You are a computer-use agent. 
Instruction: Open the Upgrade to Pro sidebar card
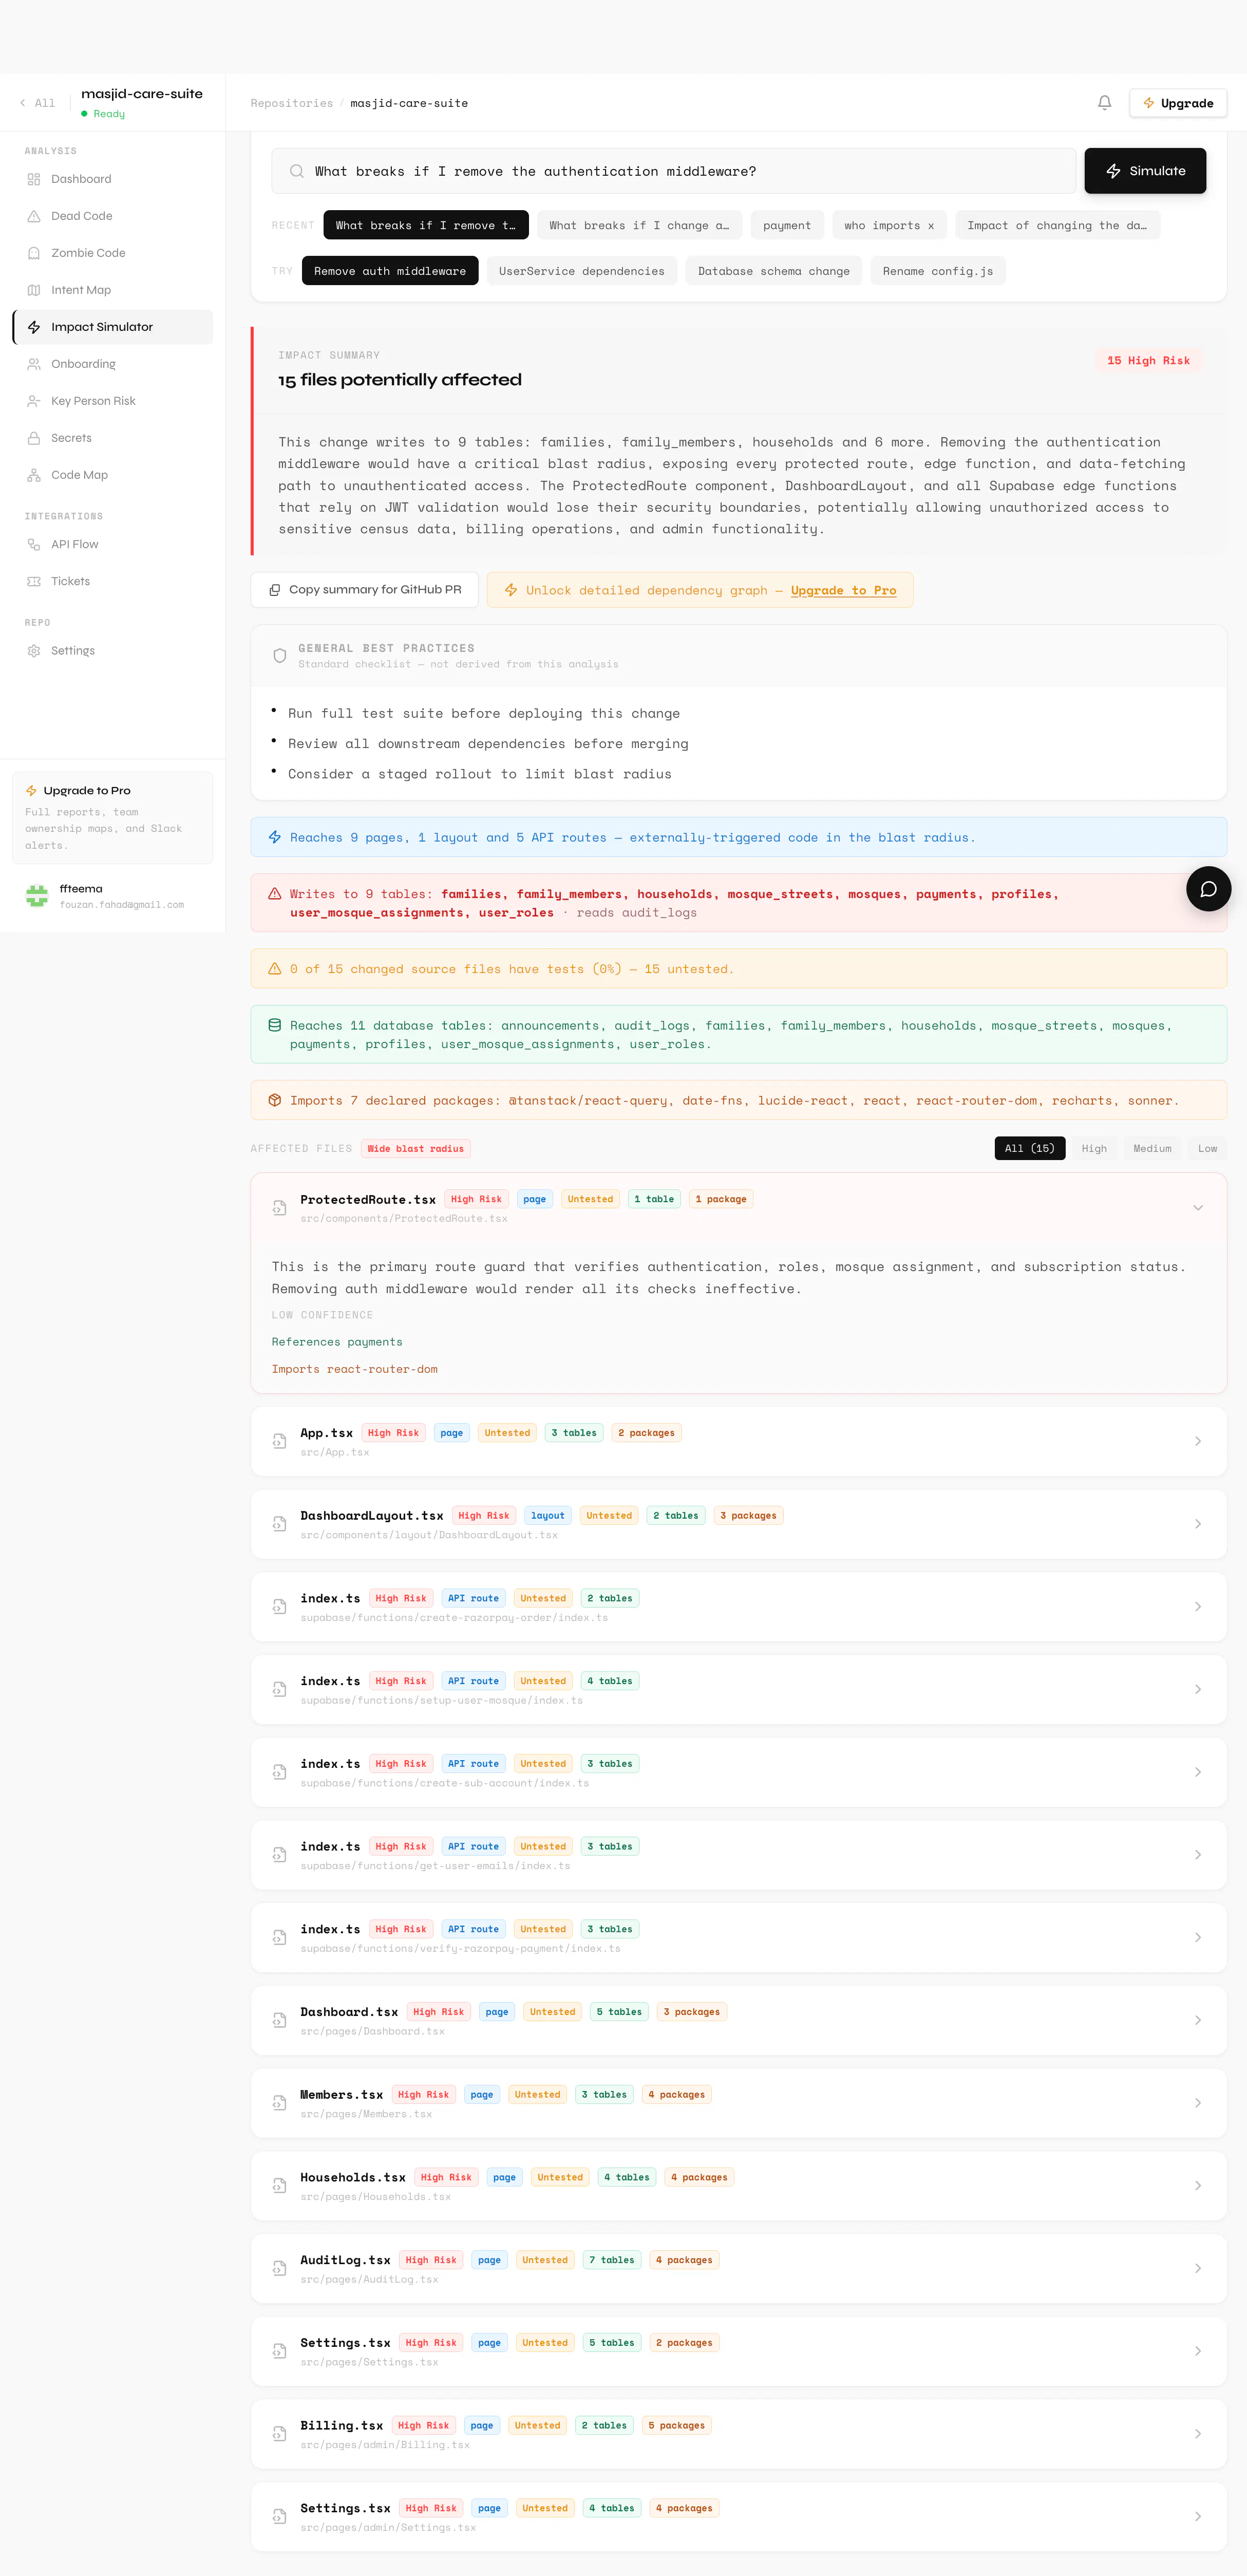113,817
